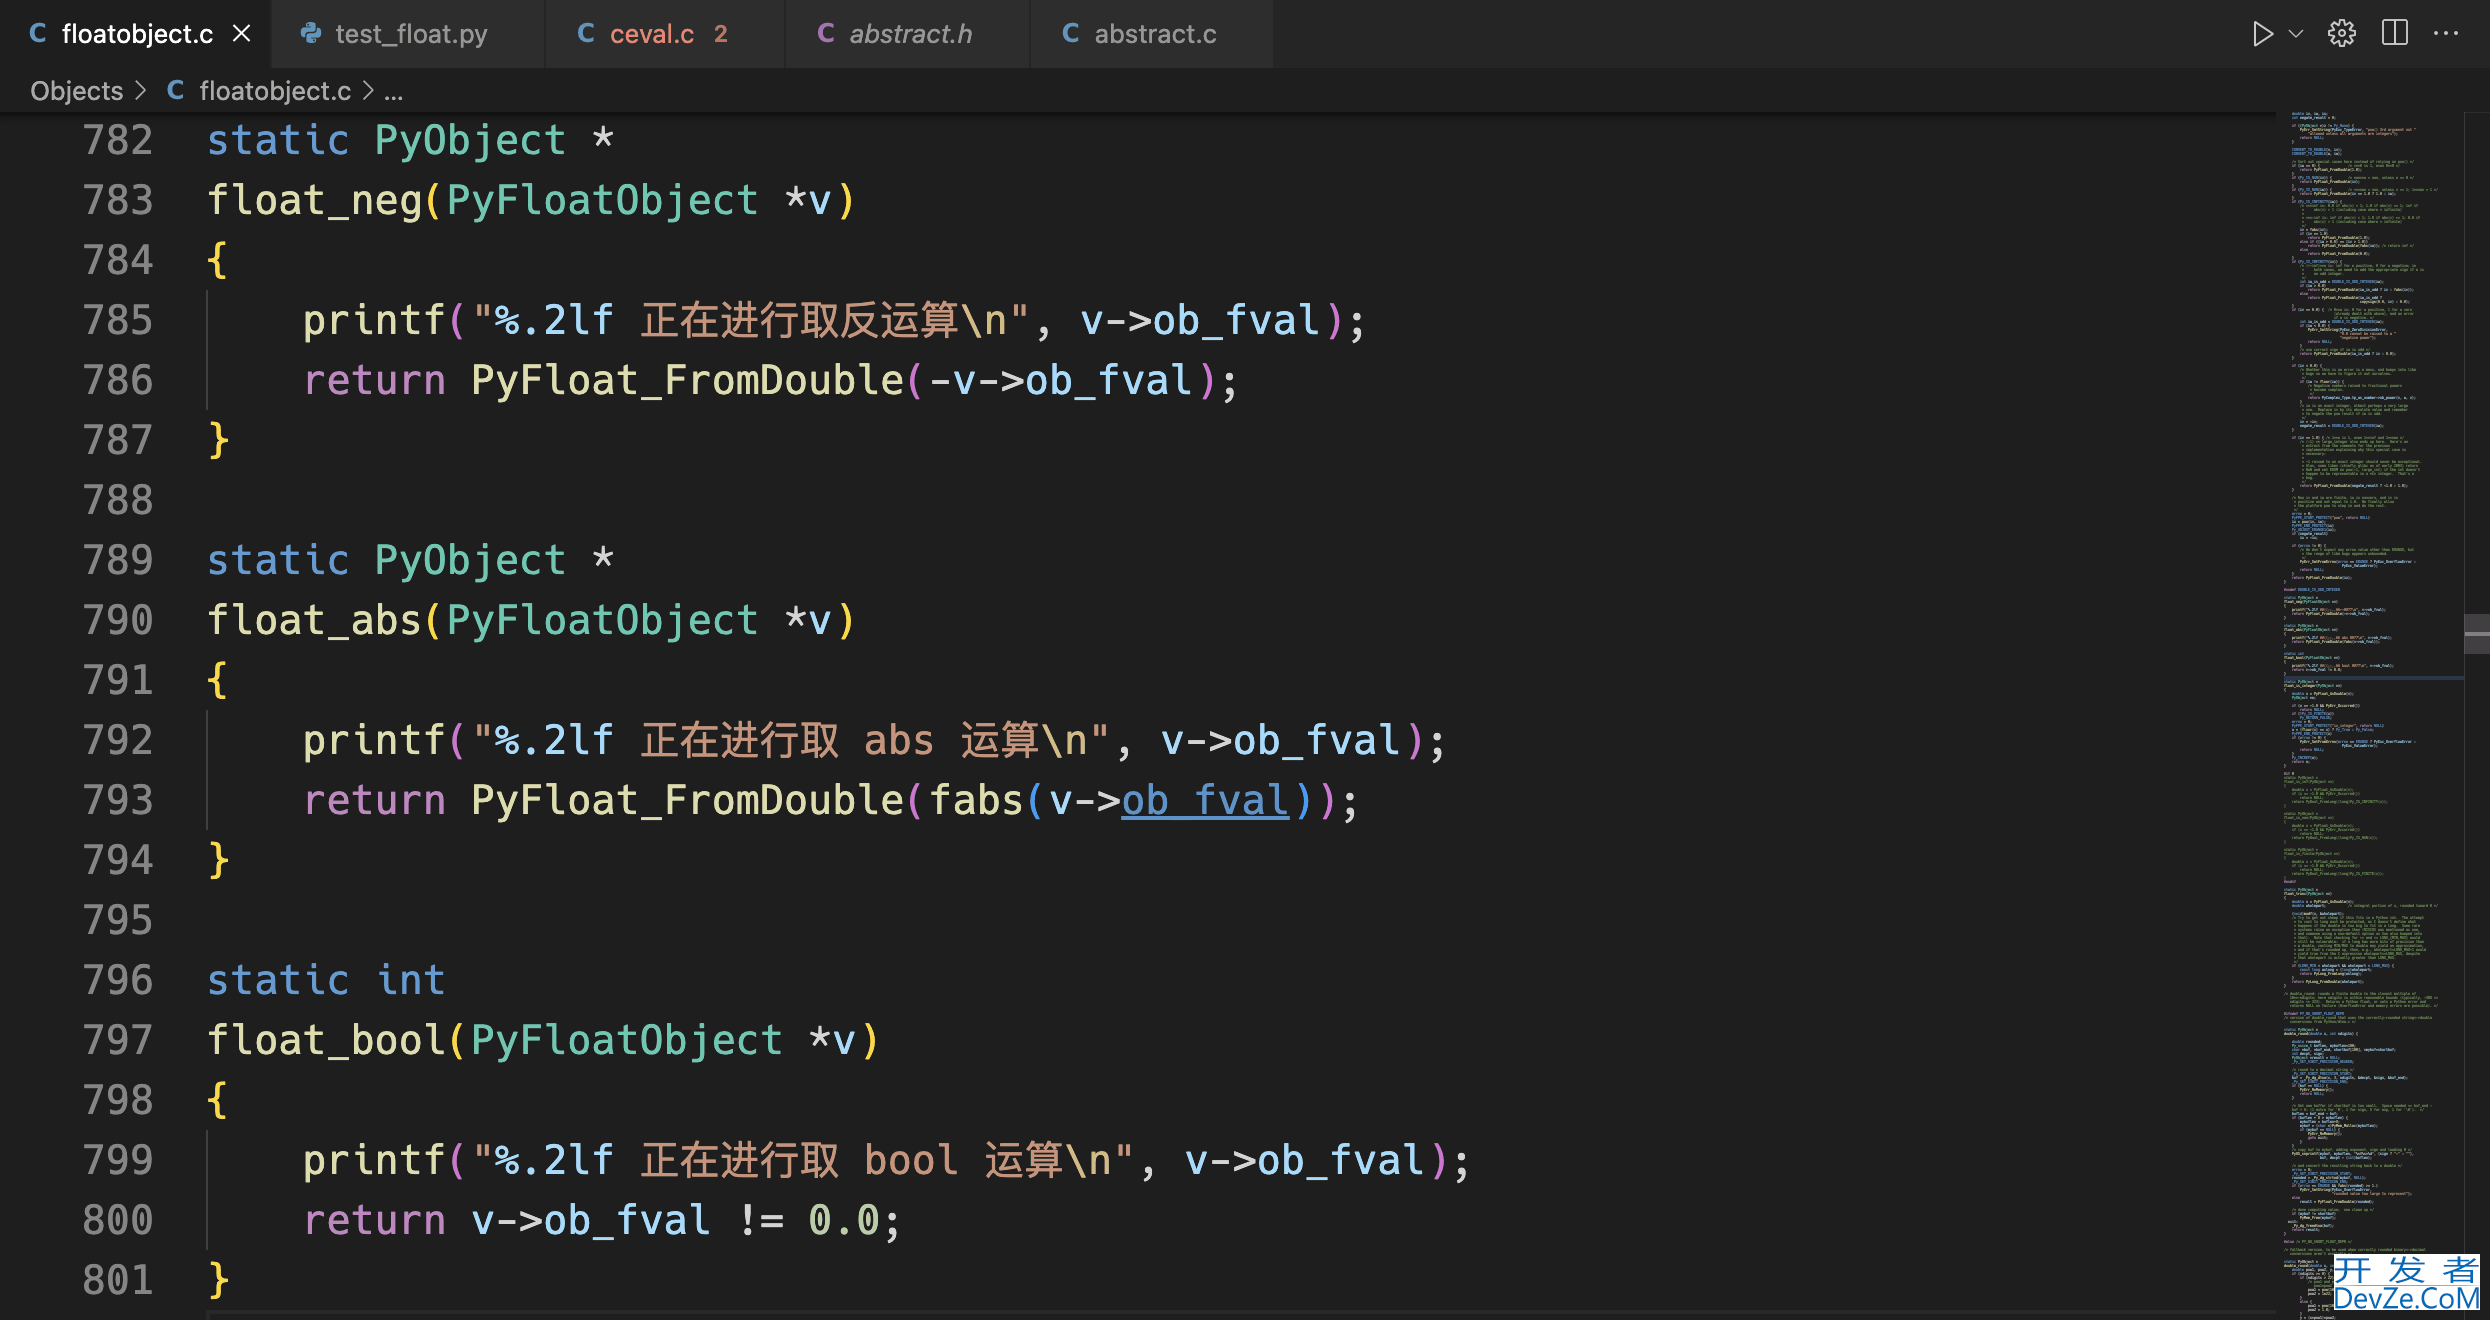Click line number 801 in the gutter
This screenshot has height=1320, width=2490.
(118, 1280)
